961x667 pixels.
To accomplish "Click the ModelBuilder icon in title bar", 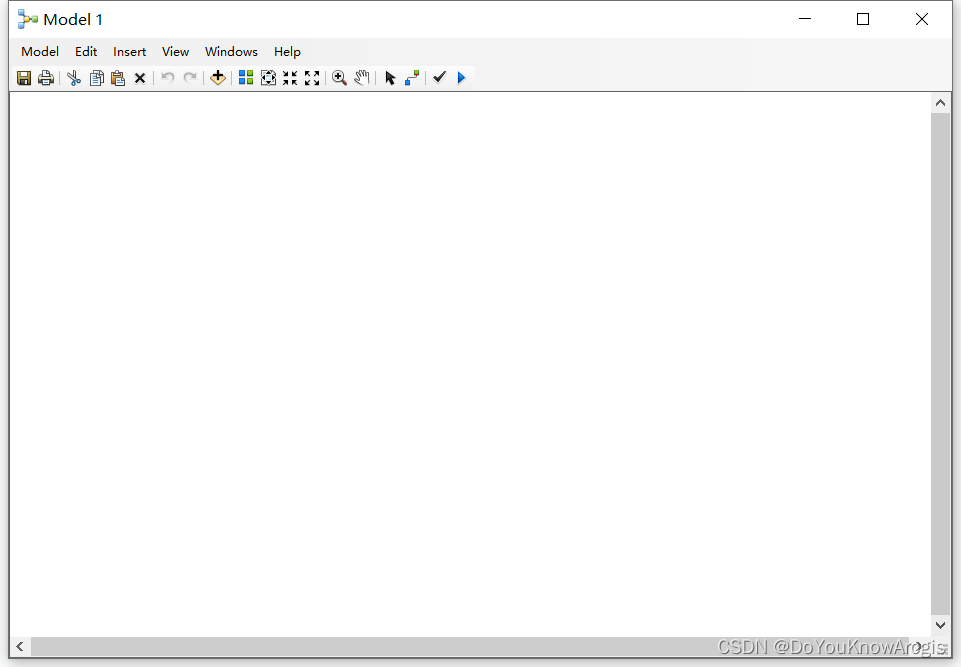I will tap(28, 19).
